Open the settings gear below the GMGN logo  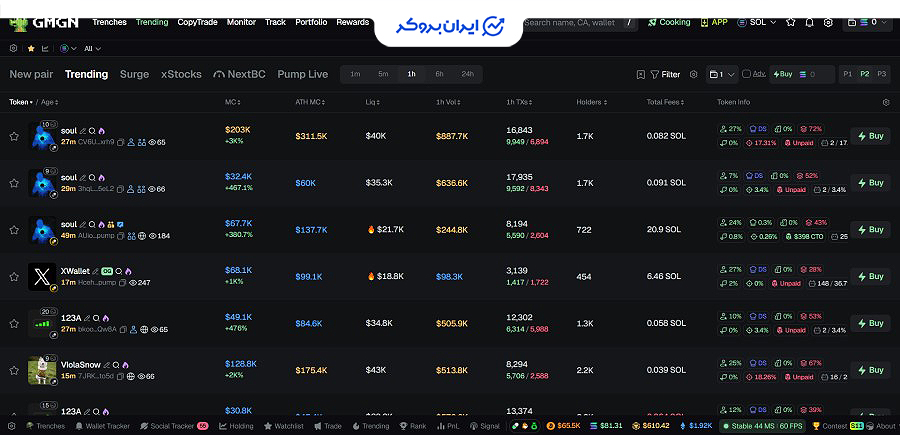pyautogui.click(x=14, y=49)
